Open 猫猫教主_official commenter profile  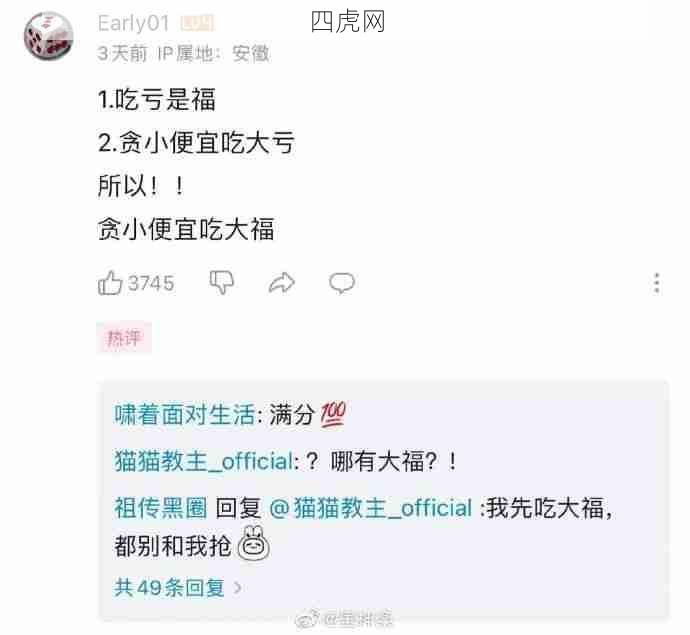pyautogui.click(x=204, y=461)
